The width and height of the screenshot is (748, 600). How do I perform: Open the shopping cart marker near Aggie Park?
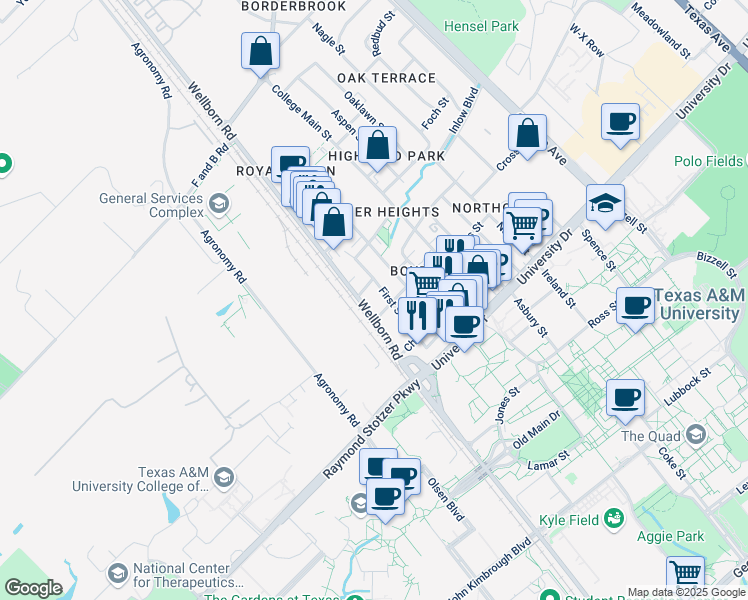tap(686, 575)
